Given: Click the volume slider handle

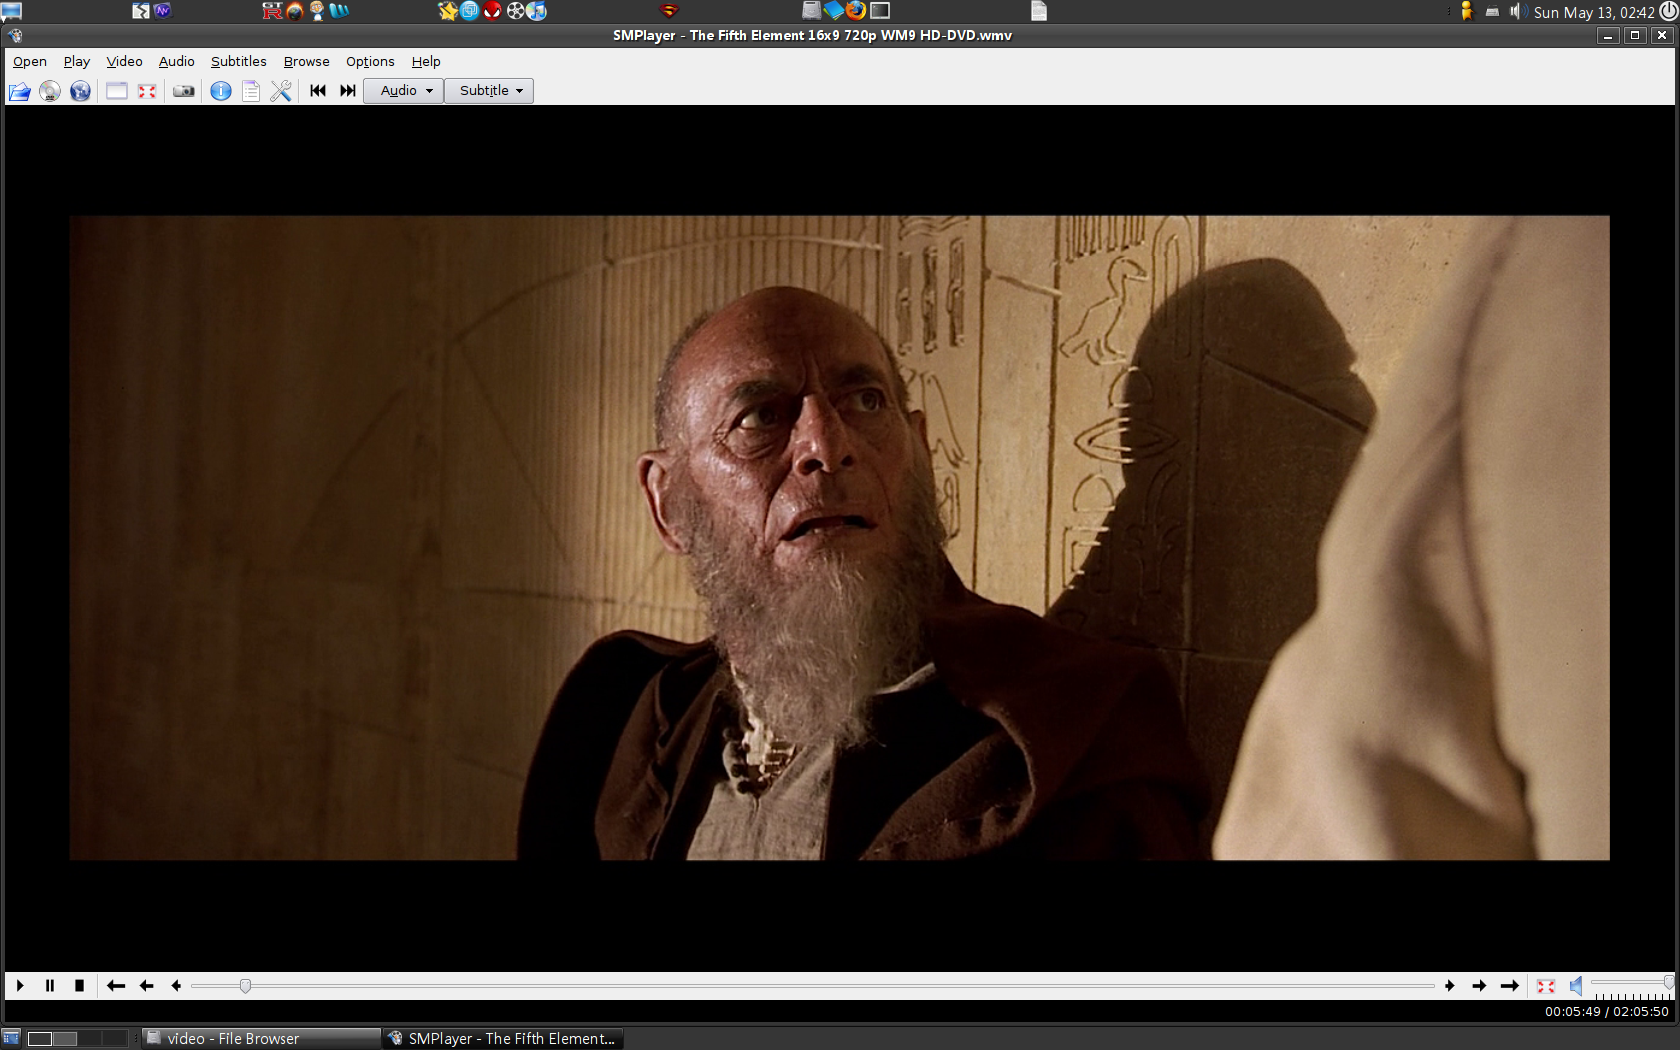Looking at the screenshot, I should tap(1669, 983).
